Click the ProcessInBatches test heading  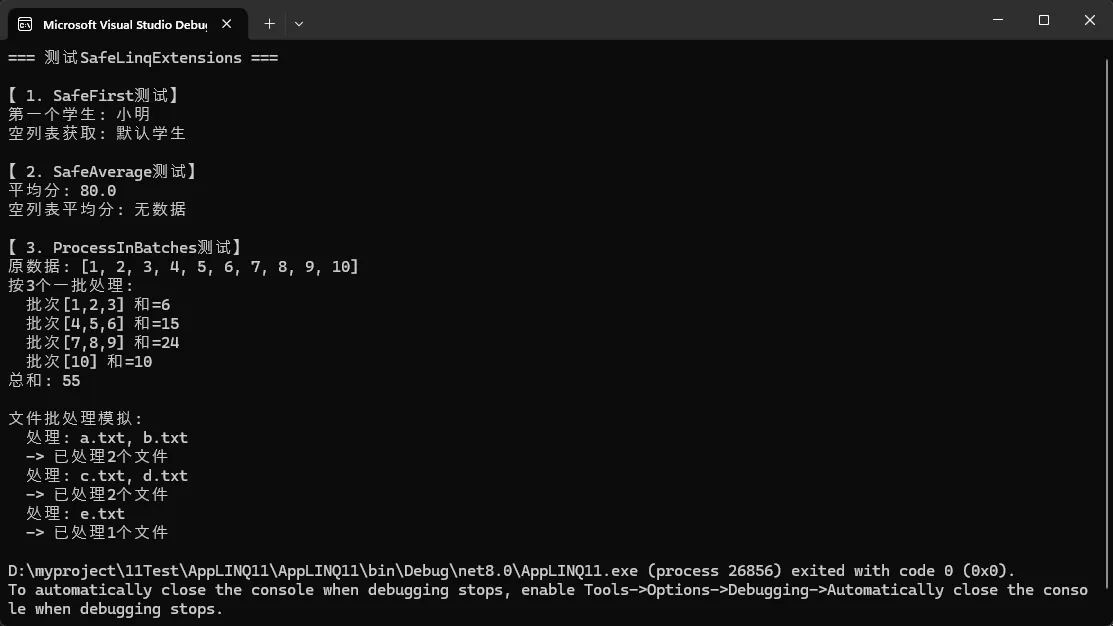[124, 247]
